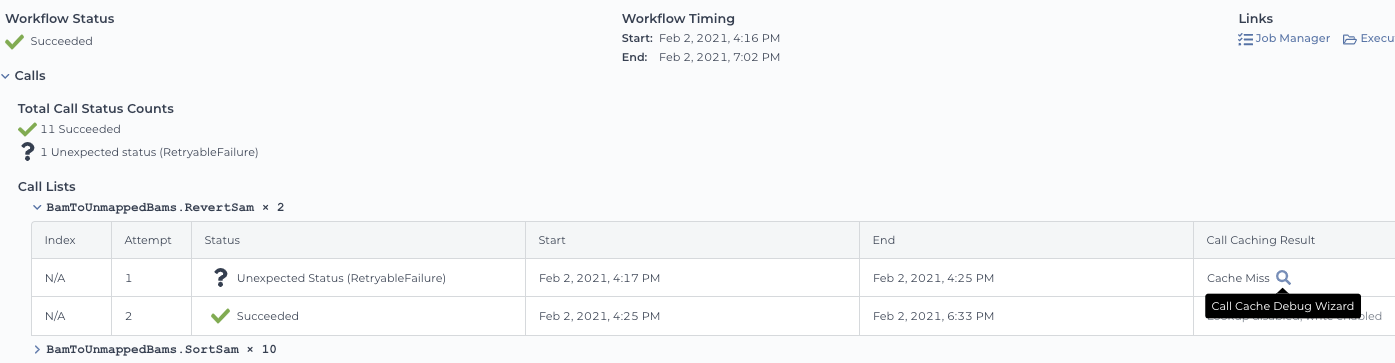The height and width of the screenshot is (363, 1395).
Task: Click the Attempt column header
Action: tap(148, 240)
